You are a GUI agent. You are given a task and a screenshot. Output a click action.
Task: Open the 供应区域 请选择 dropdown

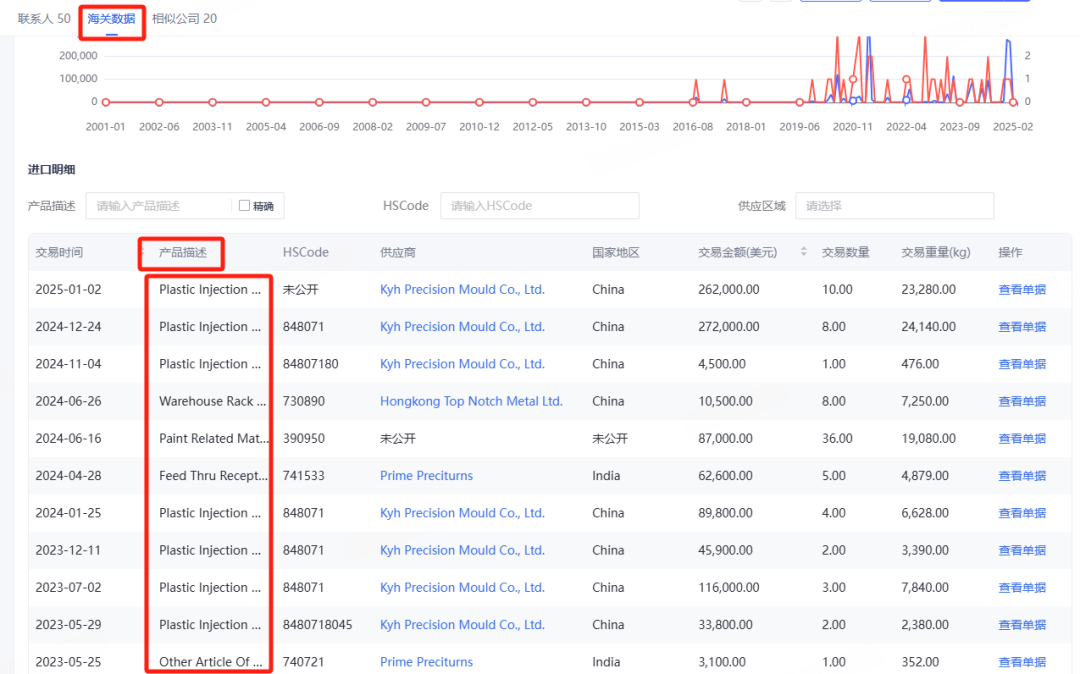pos(894,205)
